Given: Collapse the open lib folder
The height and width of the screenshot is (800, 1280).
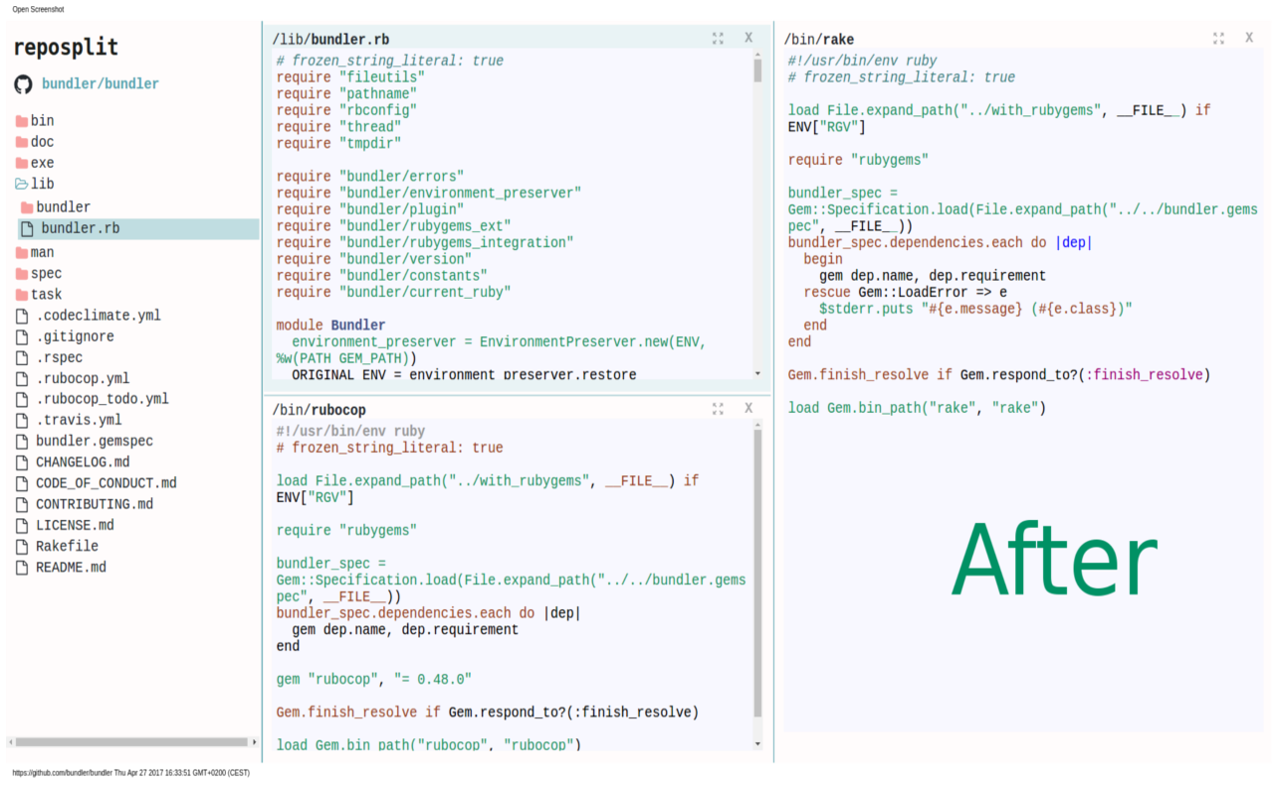Looking at the screenshot, I should pos(35,184).
